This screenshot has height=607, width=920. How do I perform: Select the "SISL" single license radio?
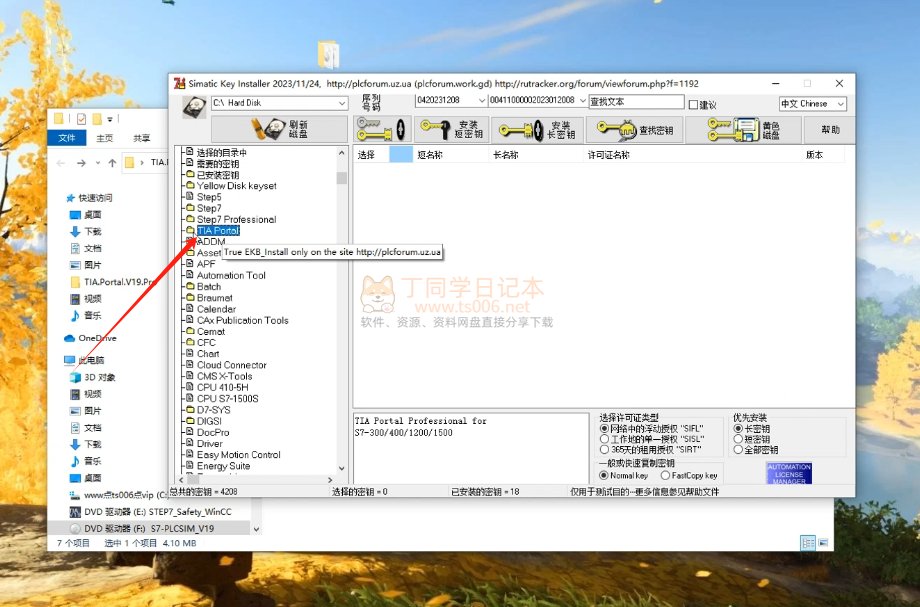[x=604, y=439]
